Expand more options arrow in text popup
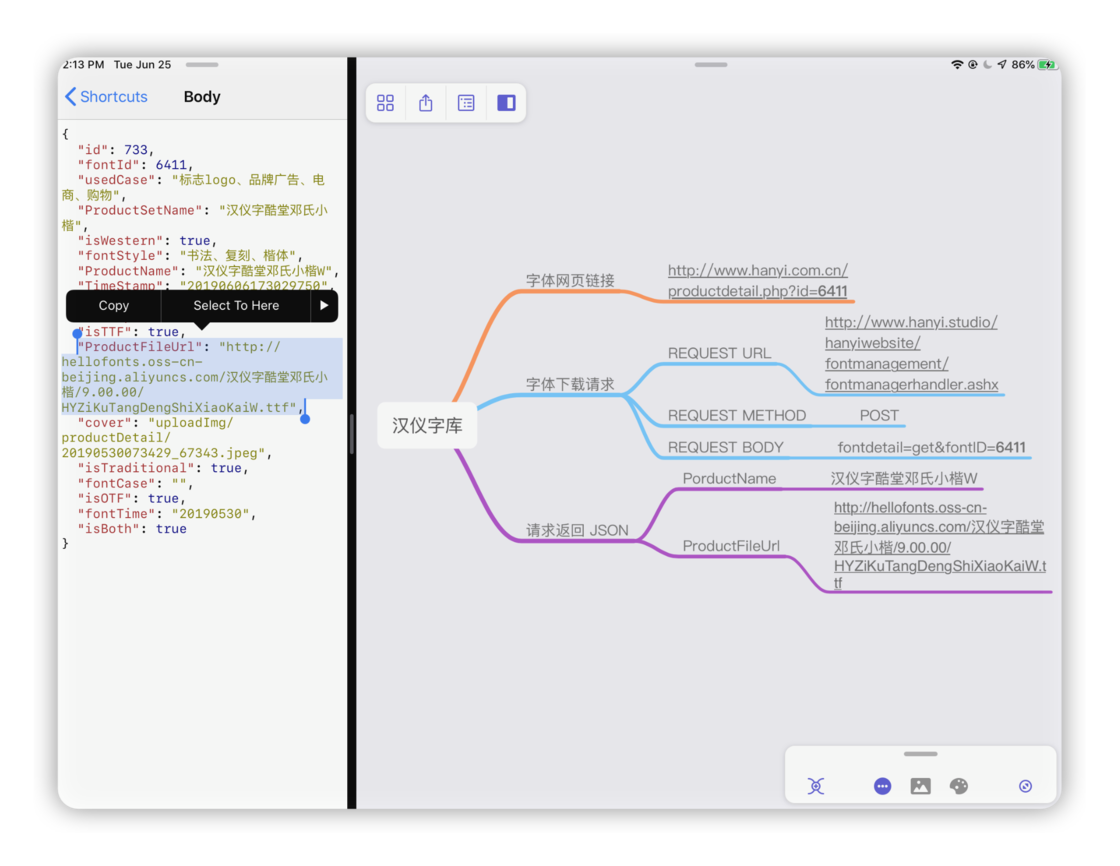1120x866 pixels. (x=324, y=306)
